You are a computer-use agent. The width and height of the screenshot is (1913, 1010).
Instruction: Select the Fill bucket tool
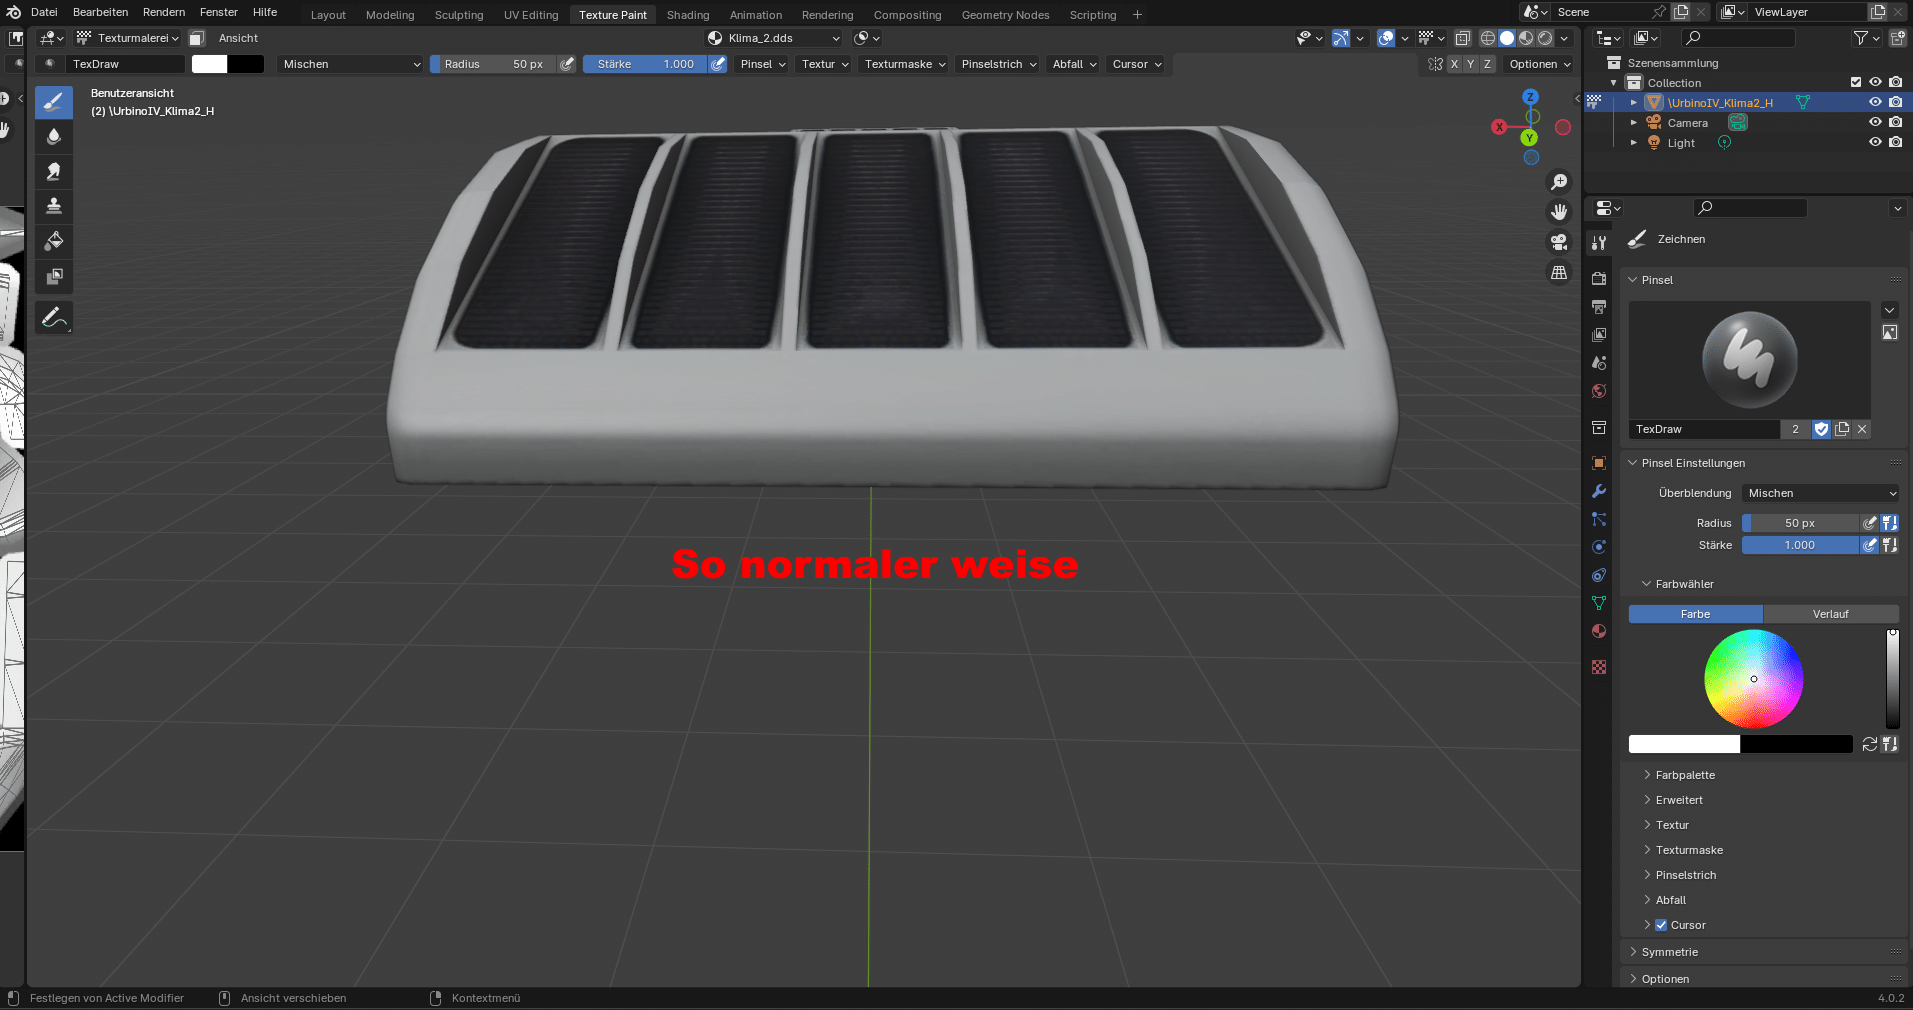pyautogui.click(x=54, y=241)
